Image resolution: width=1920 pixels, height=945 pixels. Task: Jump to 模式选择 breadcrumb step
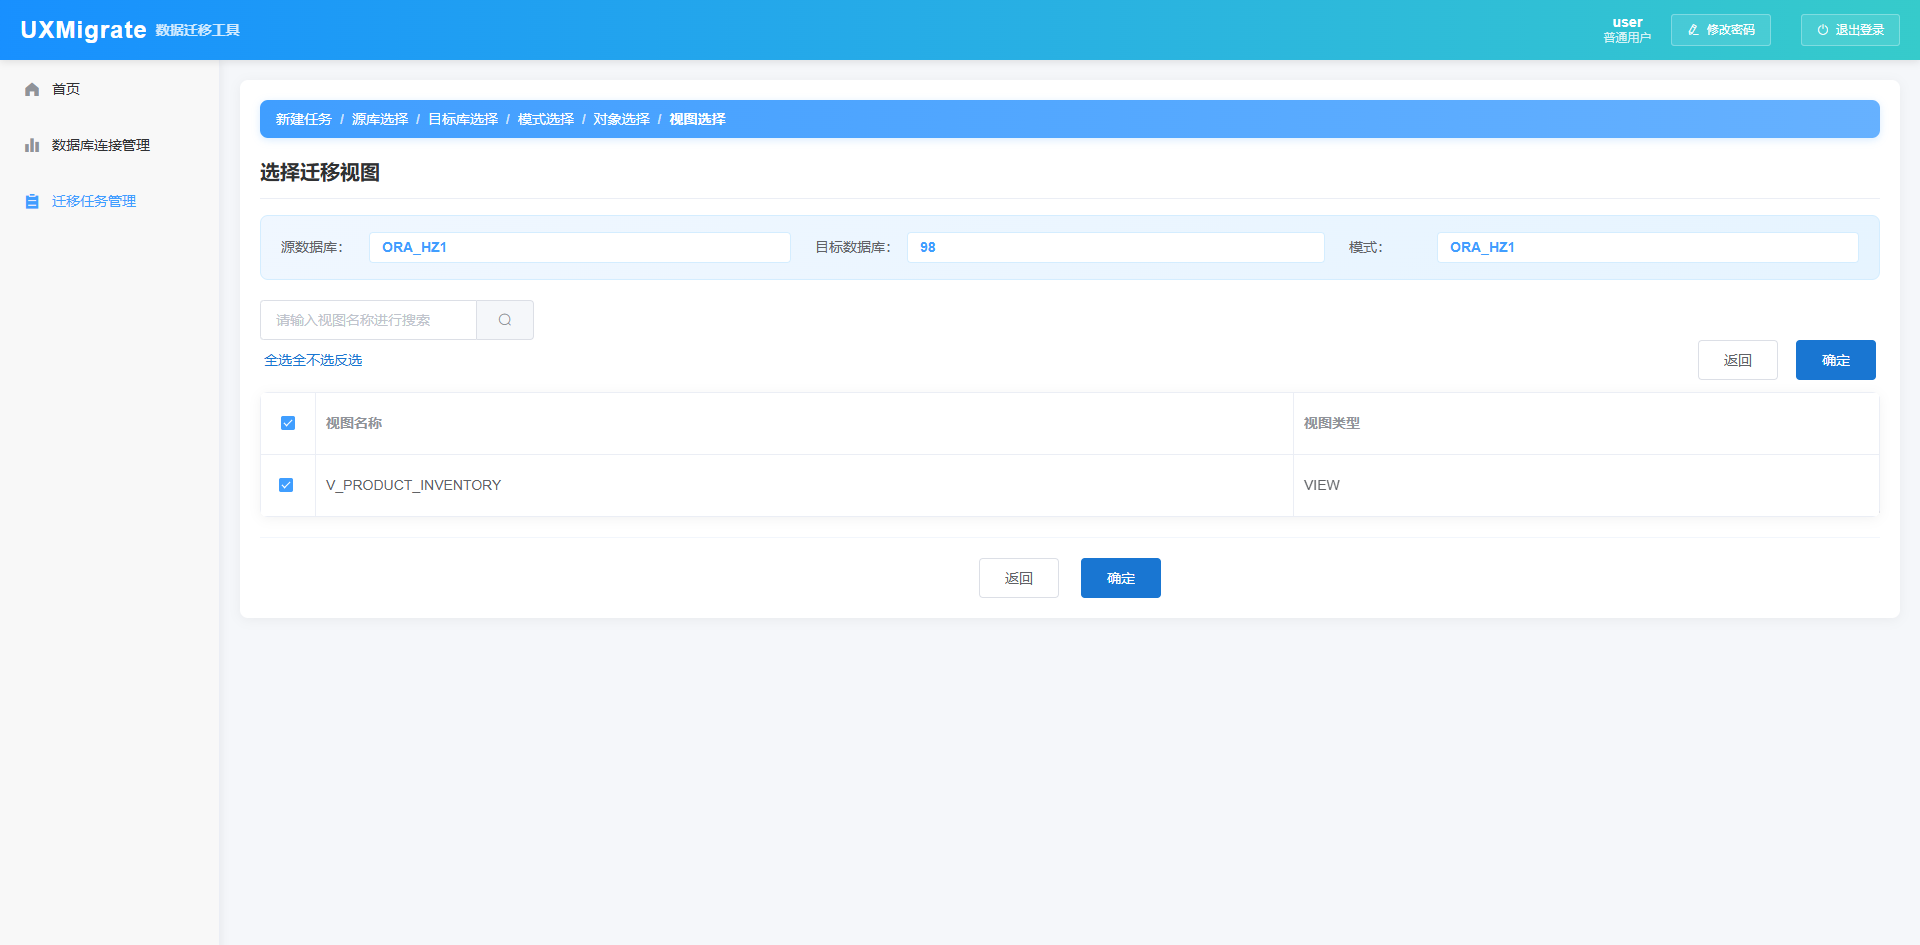[546, 119]
